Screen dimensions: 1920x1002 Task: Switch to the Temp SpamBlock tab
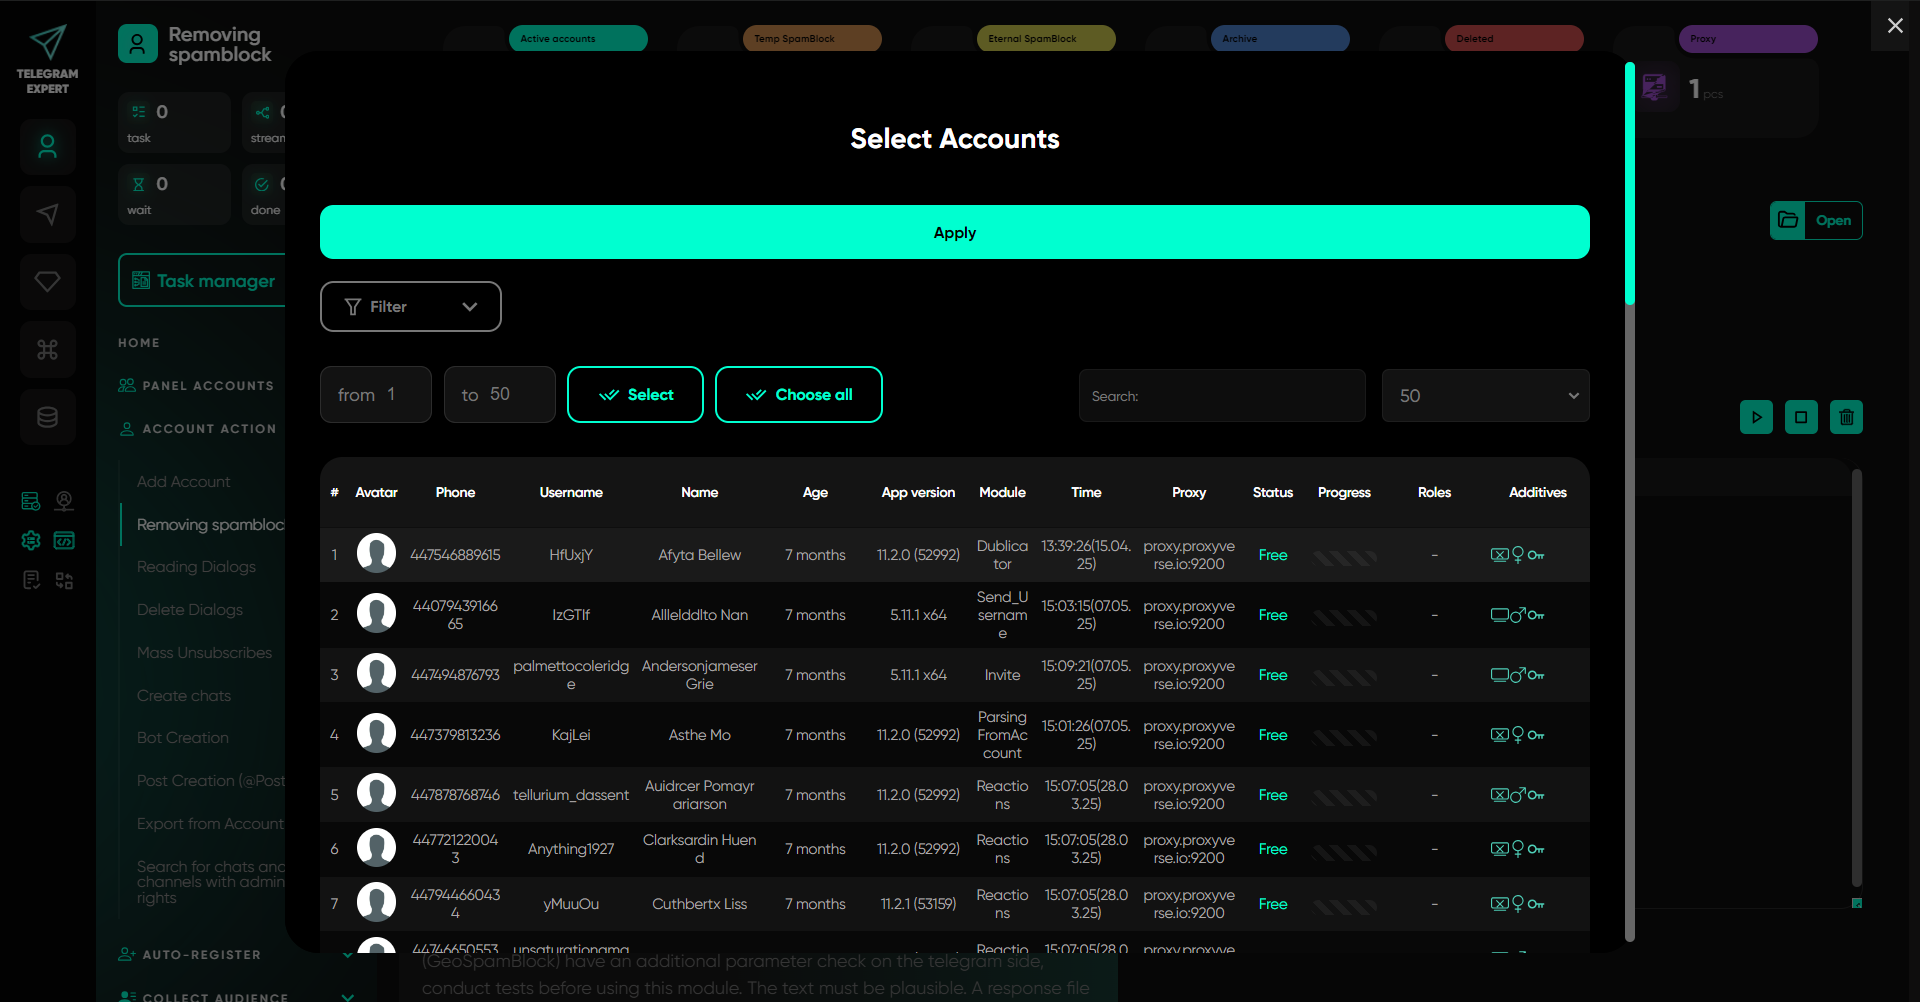(x=811, y=39)
